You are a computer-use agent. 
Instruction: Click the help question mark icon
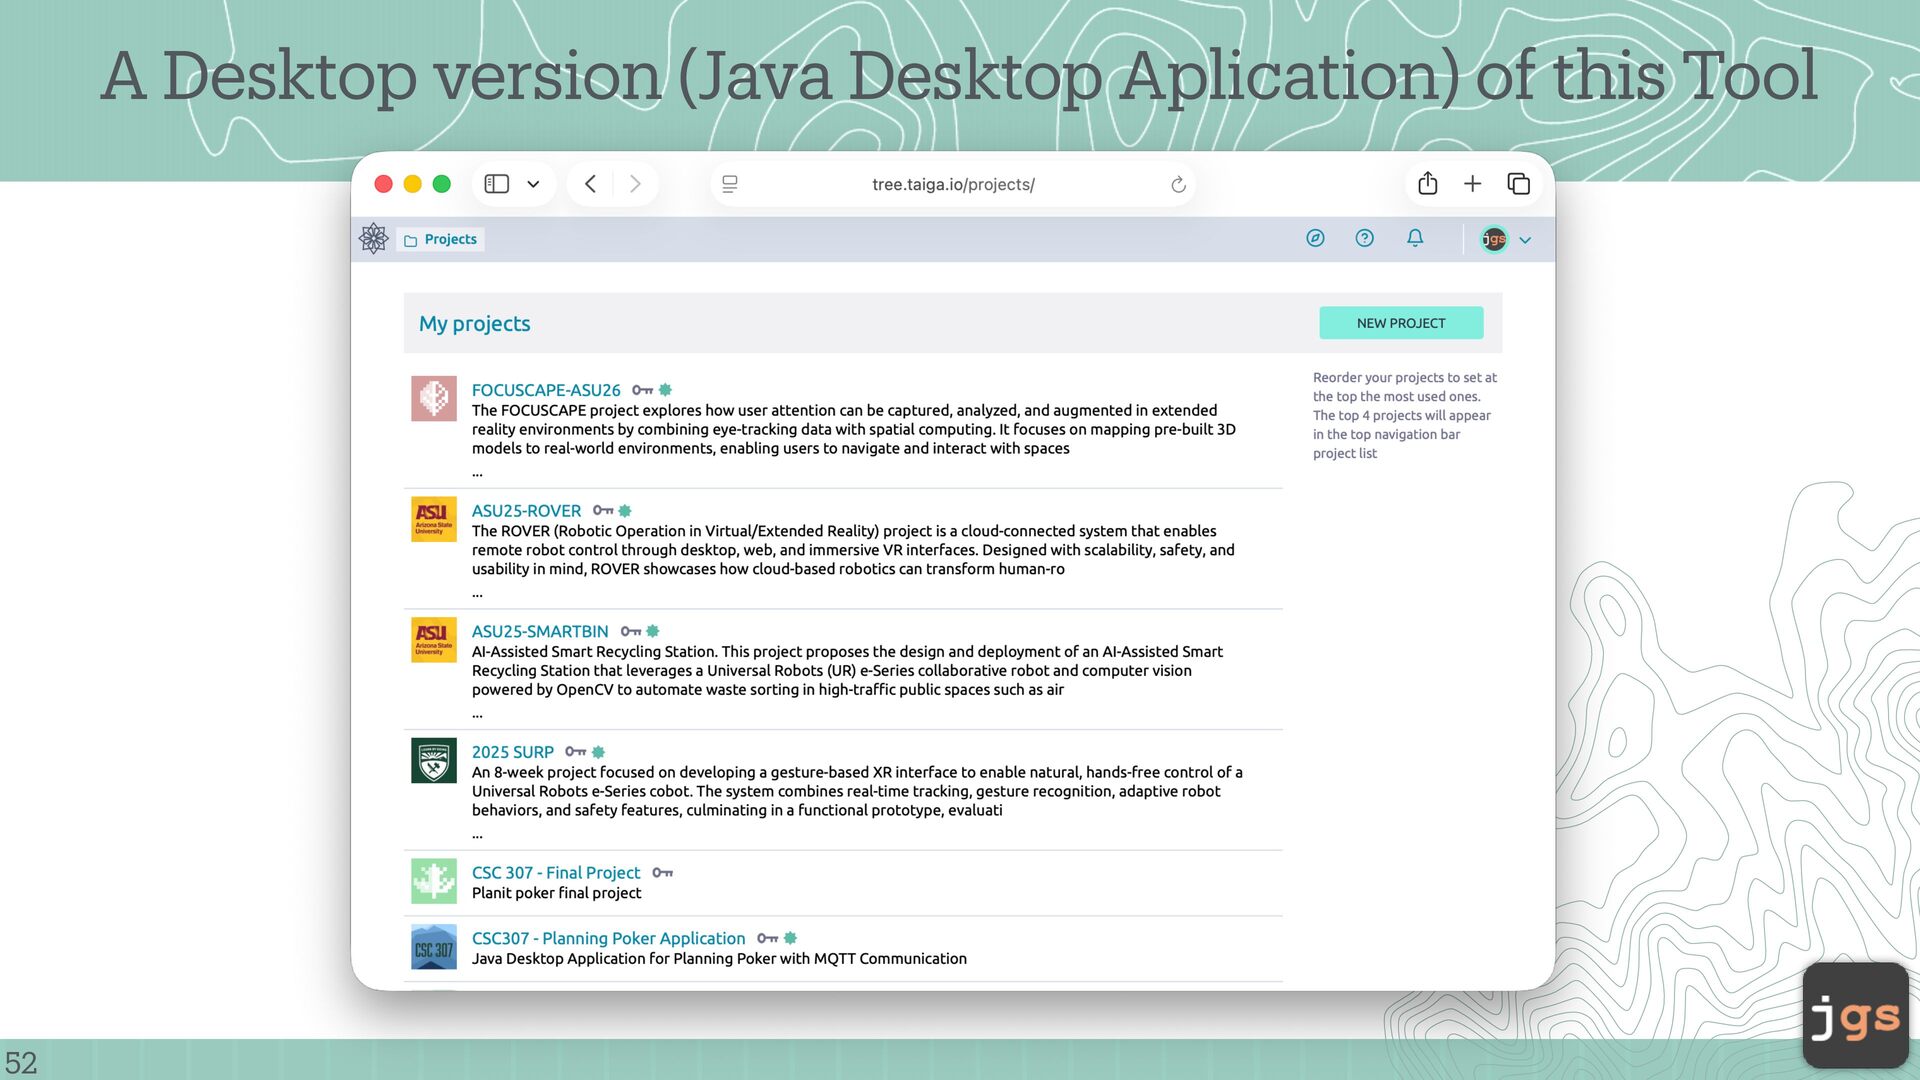1364,238
